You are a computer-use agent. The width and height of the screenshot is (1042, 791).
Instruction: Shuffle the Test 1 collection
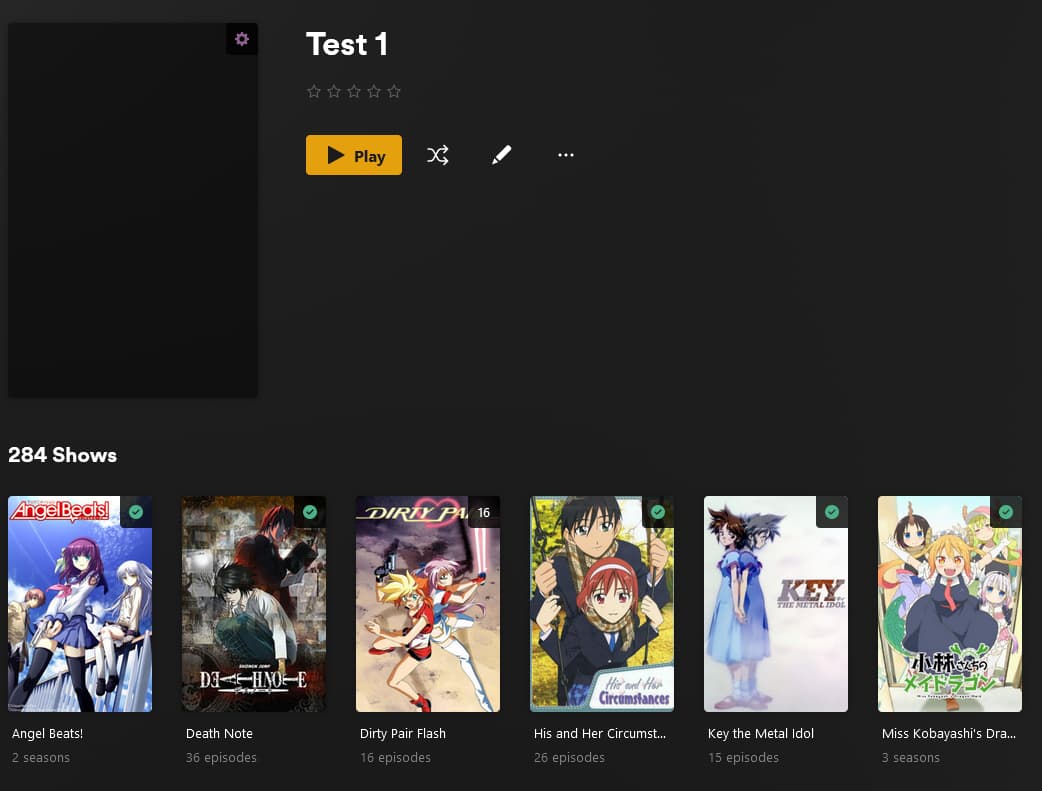tap(437, 156)
